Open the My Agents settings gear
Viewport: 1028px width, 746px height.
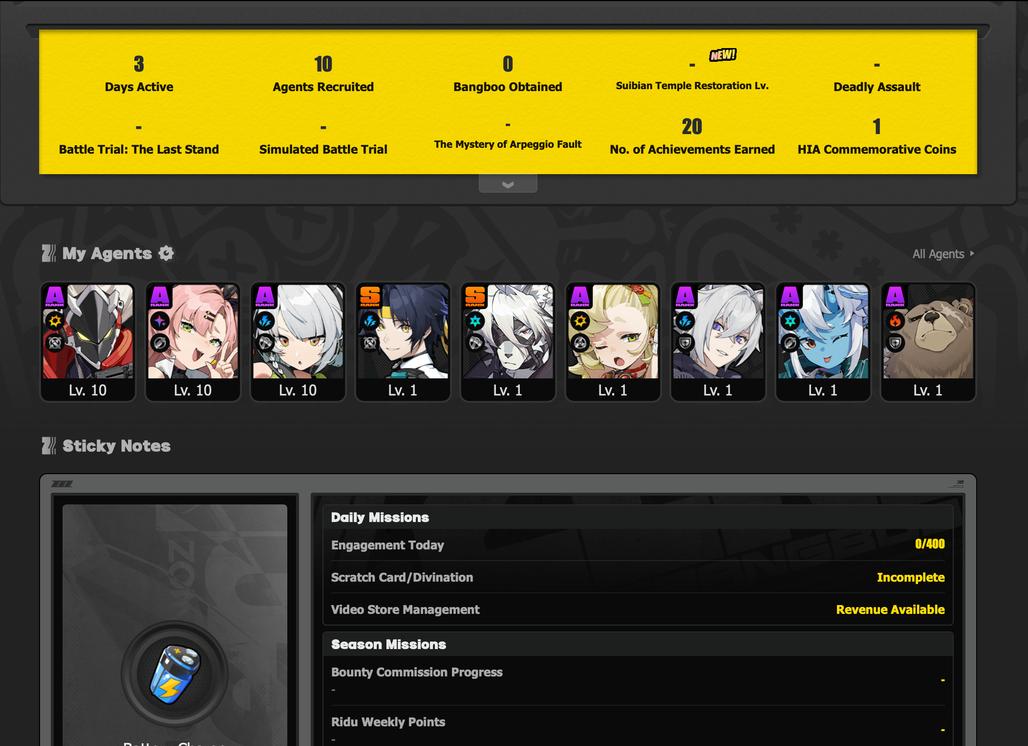coord(167,253)
